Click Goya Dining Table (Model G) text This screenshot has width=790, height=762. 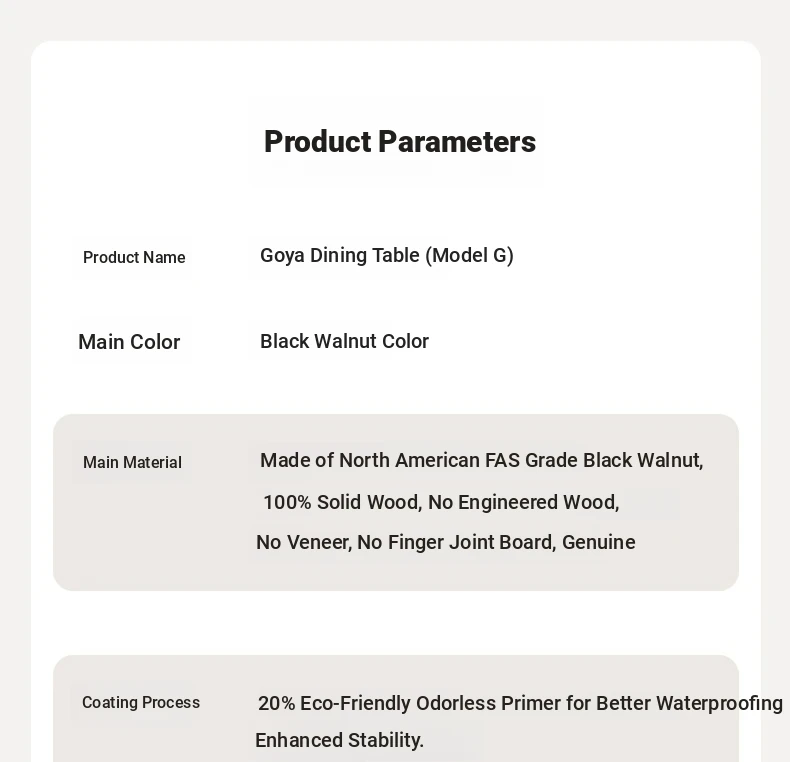387,256
